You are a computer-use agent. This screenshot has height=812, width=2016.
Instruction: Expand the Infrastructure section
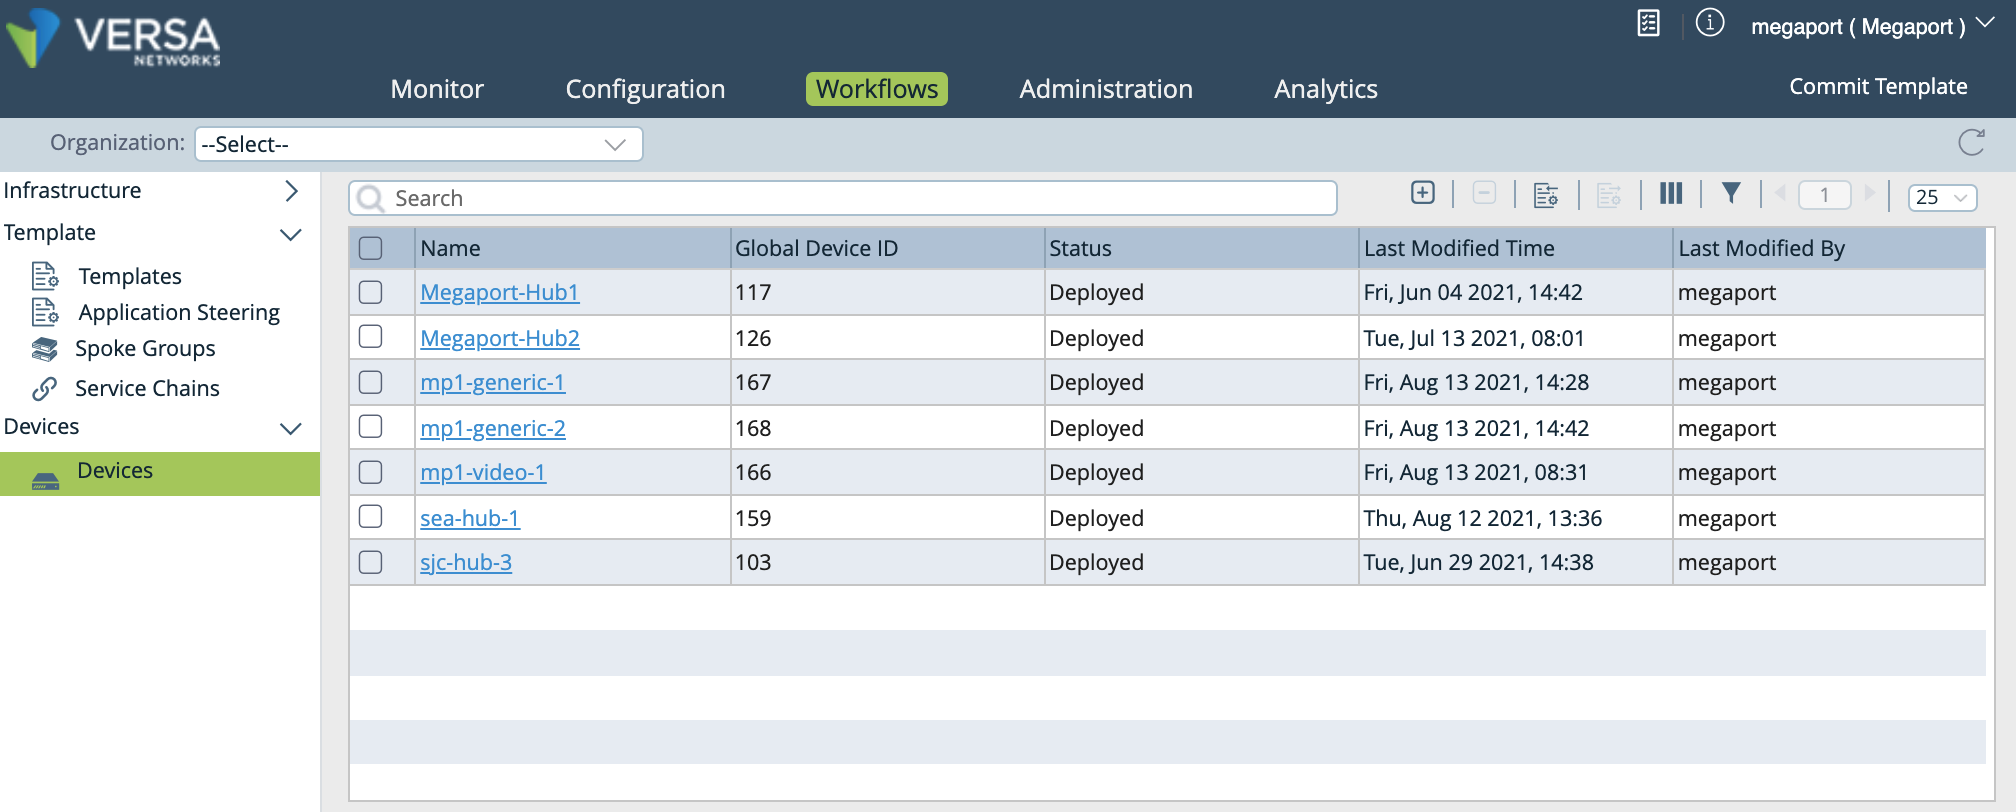(291, 191)
